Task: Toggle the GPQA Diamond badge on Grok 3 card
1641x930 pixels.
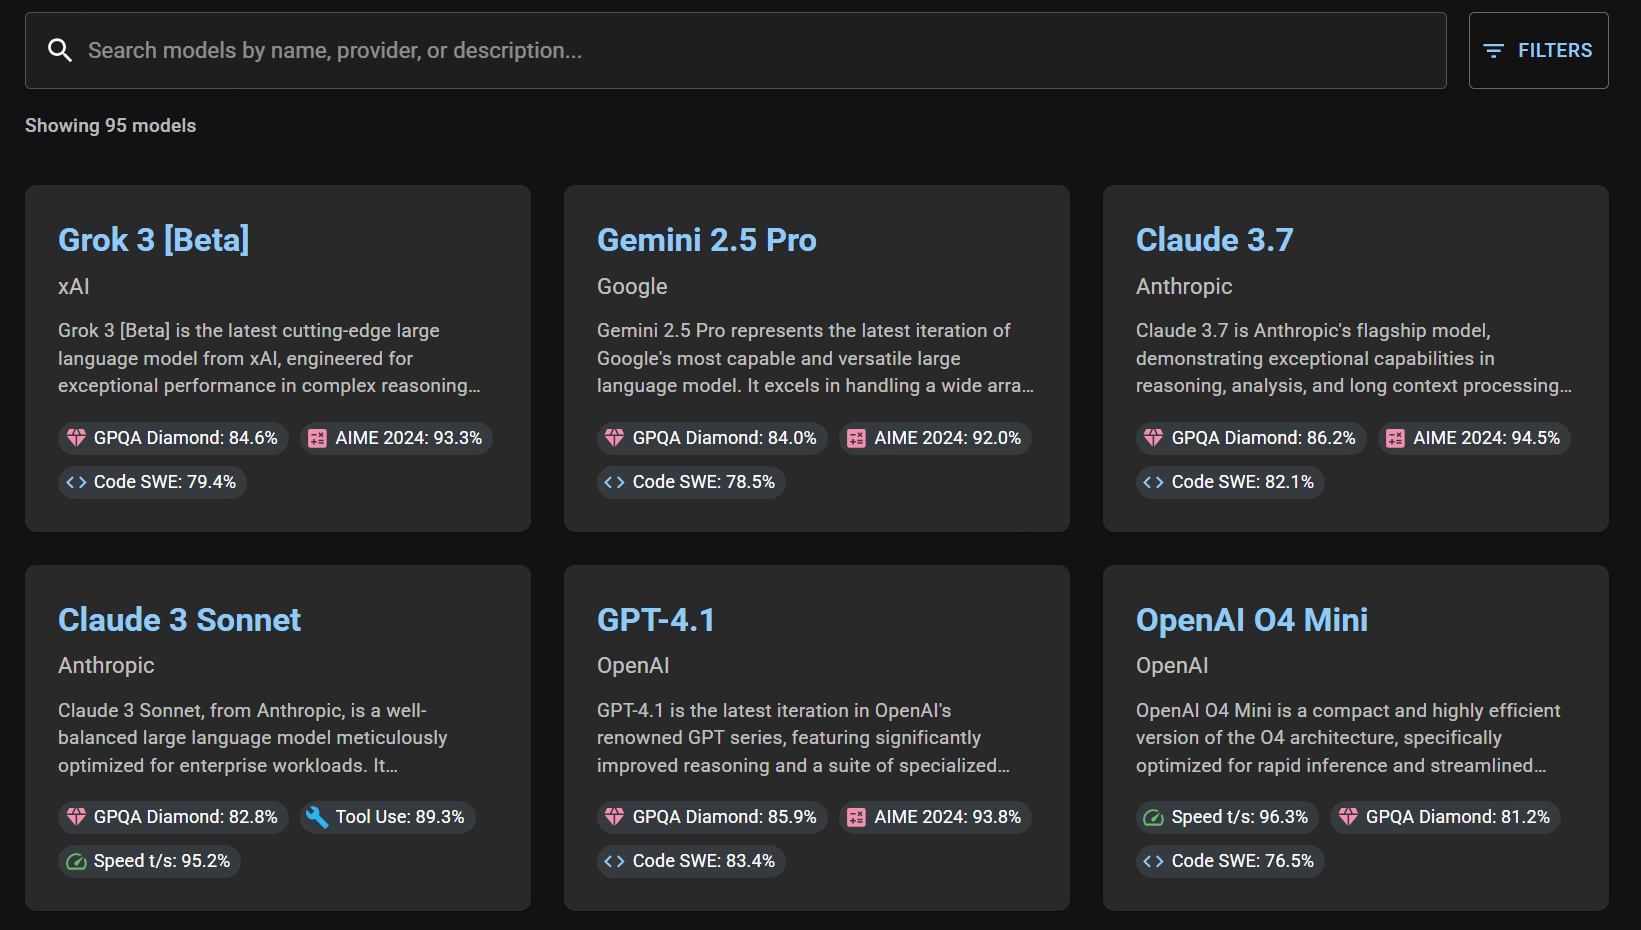Action: [x=172, y=437]
